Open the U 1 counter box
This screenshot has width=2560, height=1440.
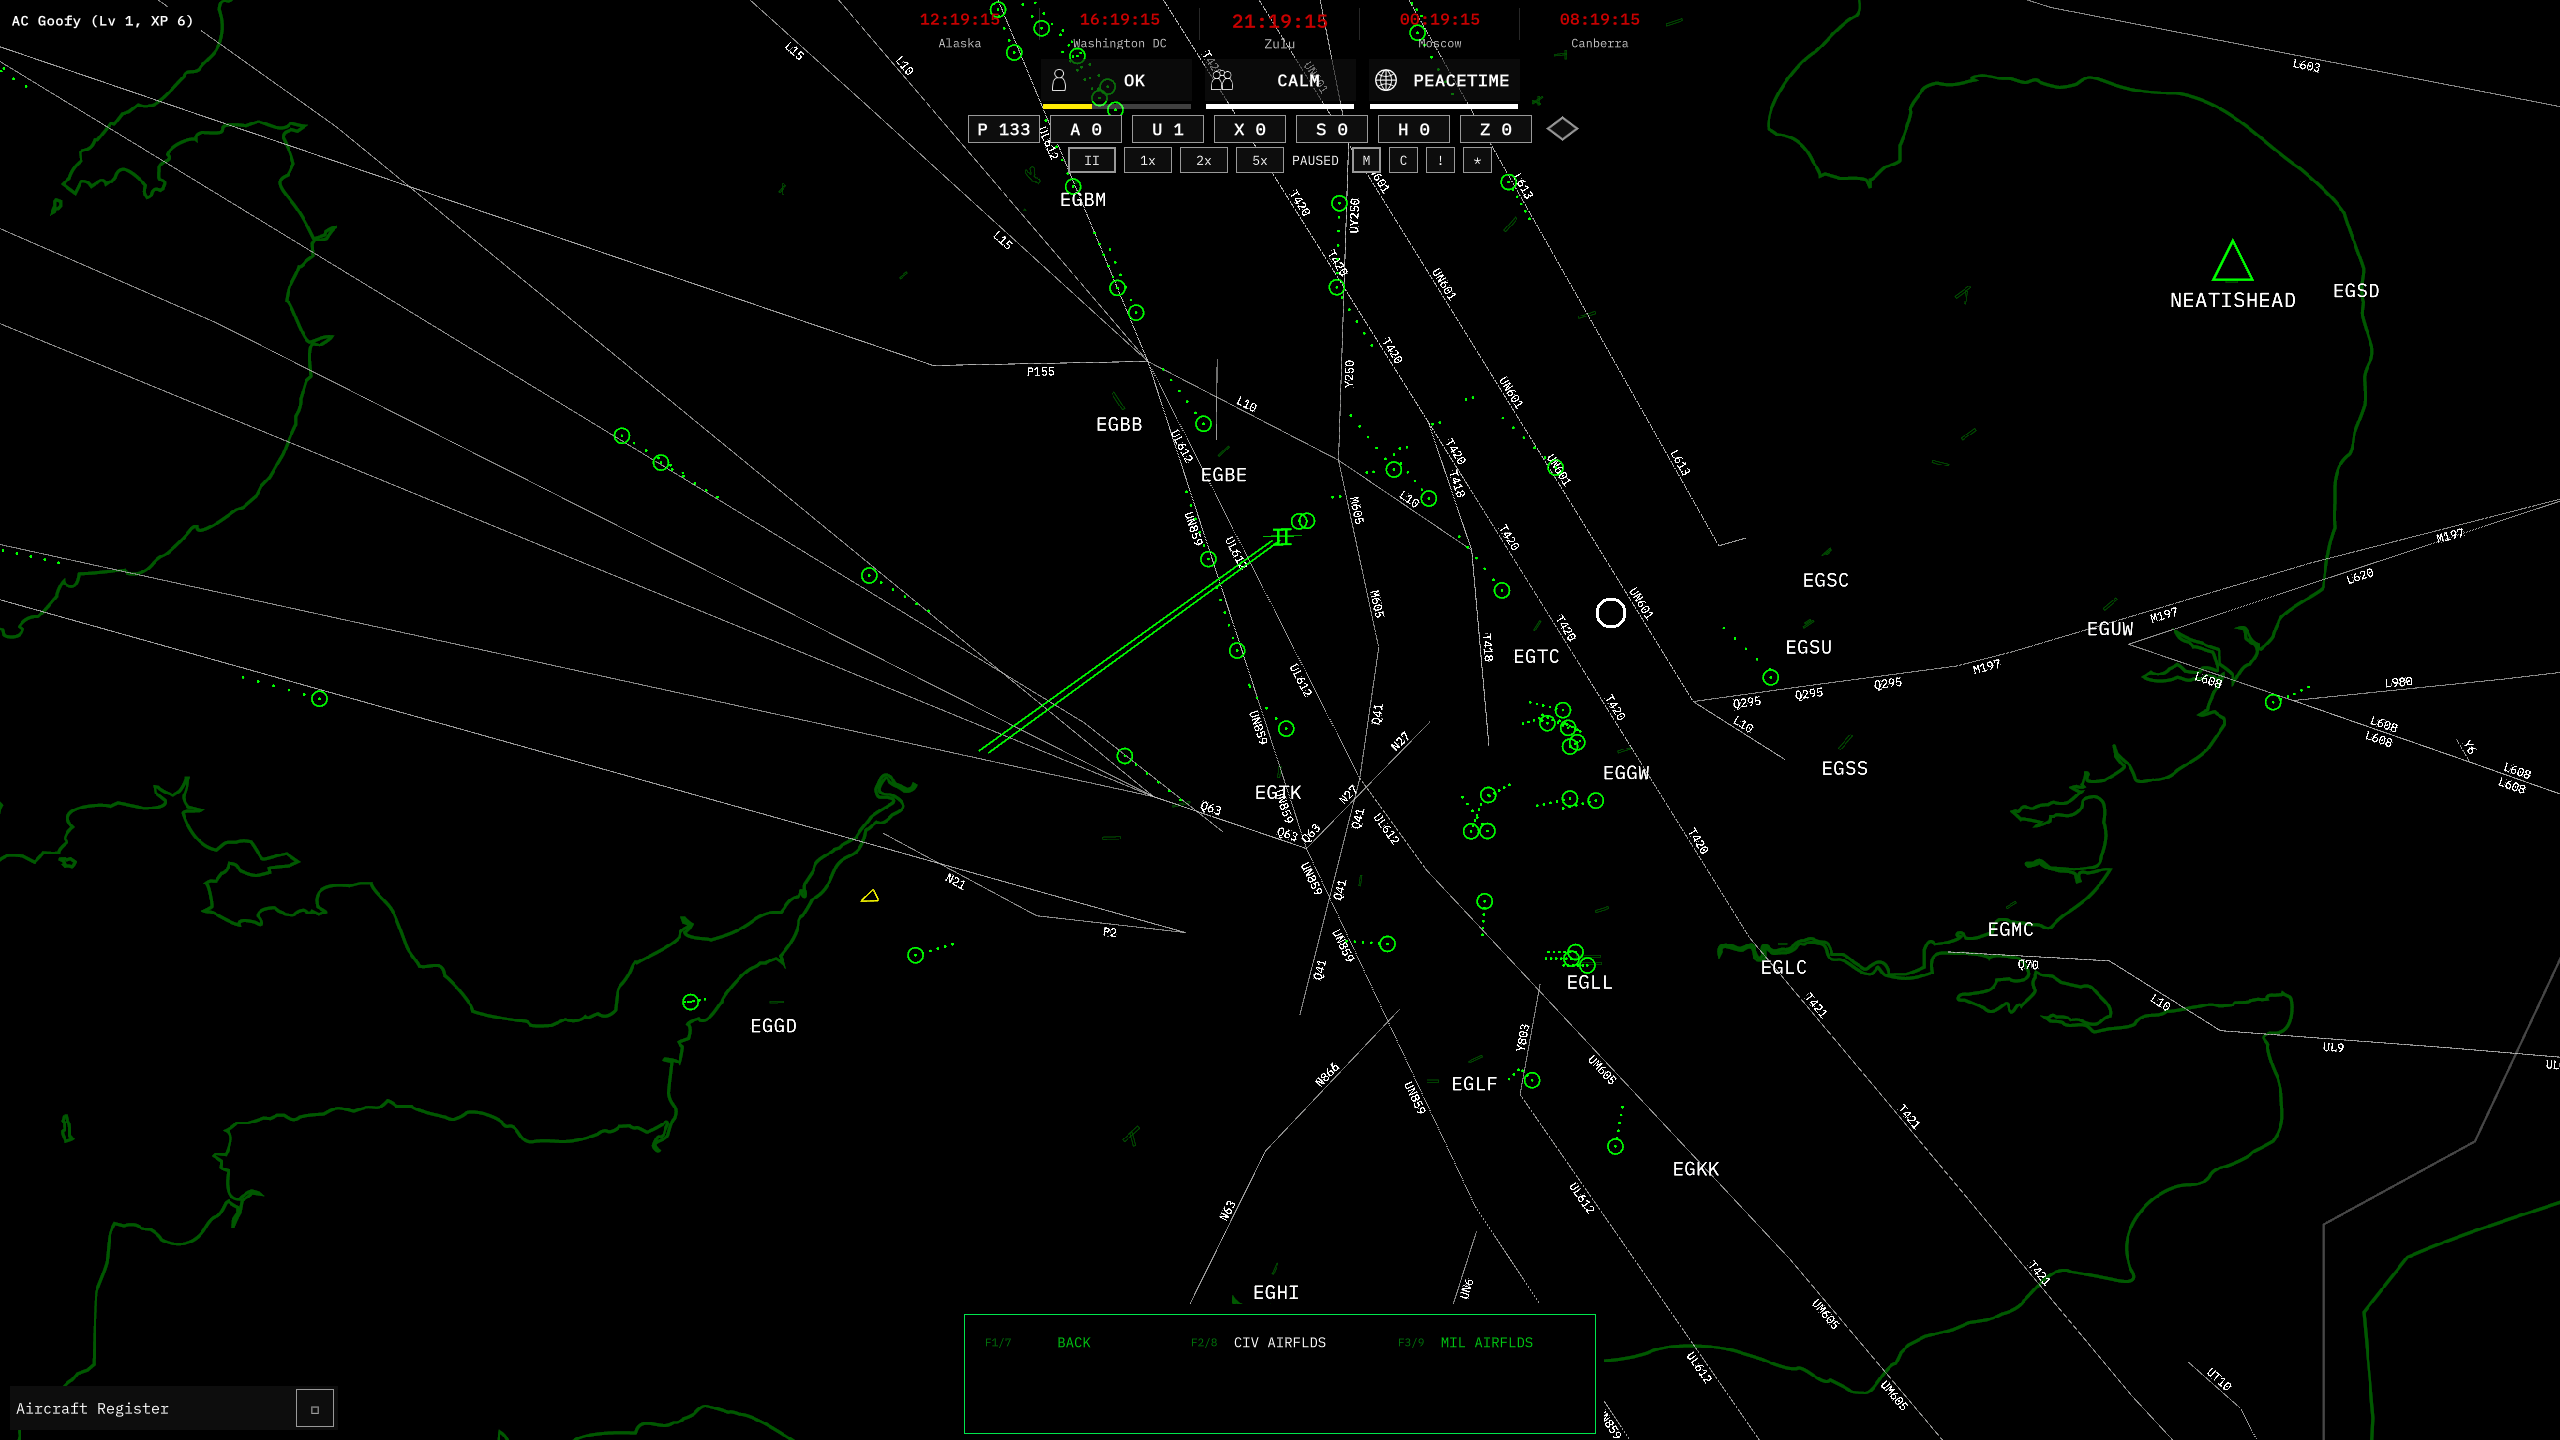click(1167, 129)
